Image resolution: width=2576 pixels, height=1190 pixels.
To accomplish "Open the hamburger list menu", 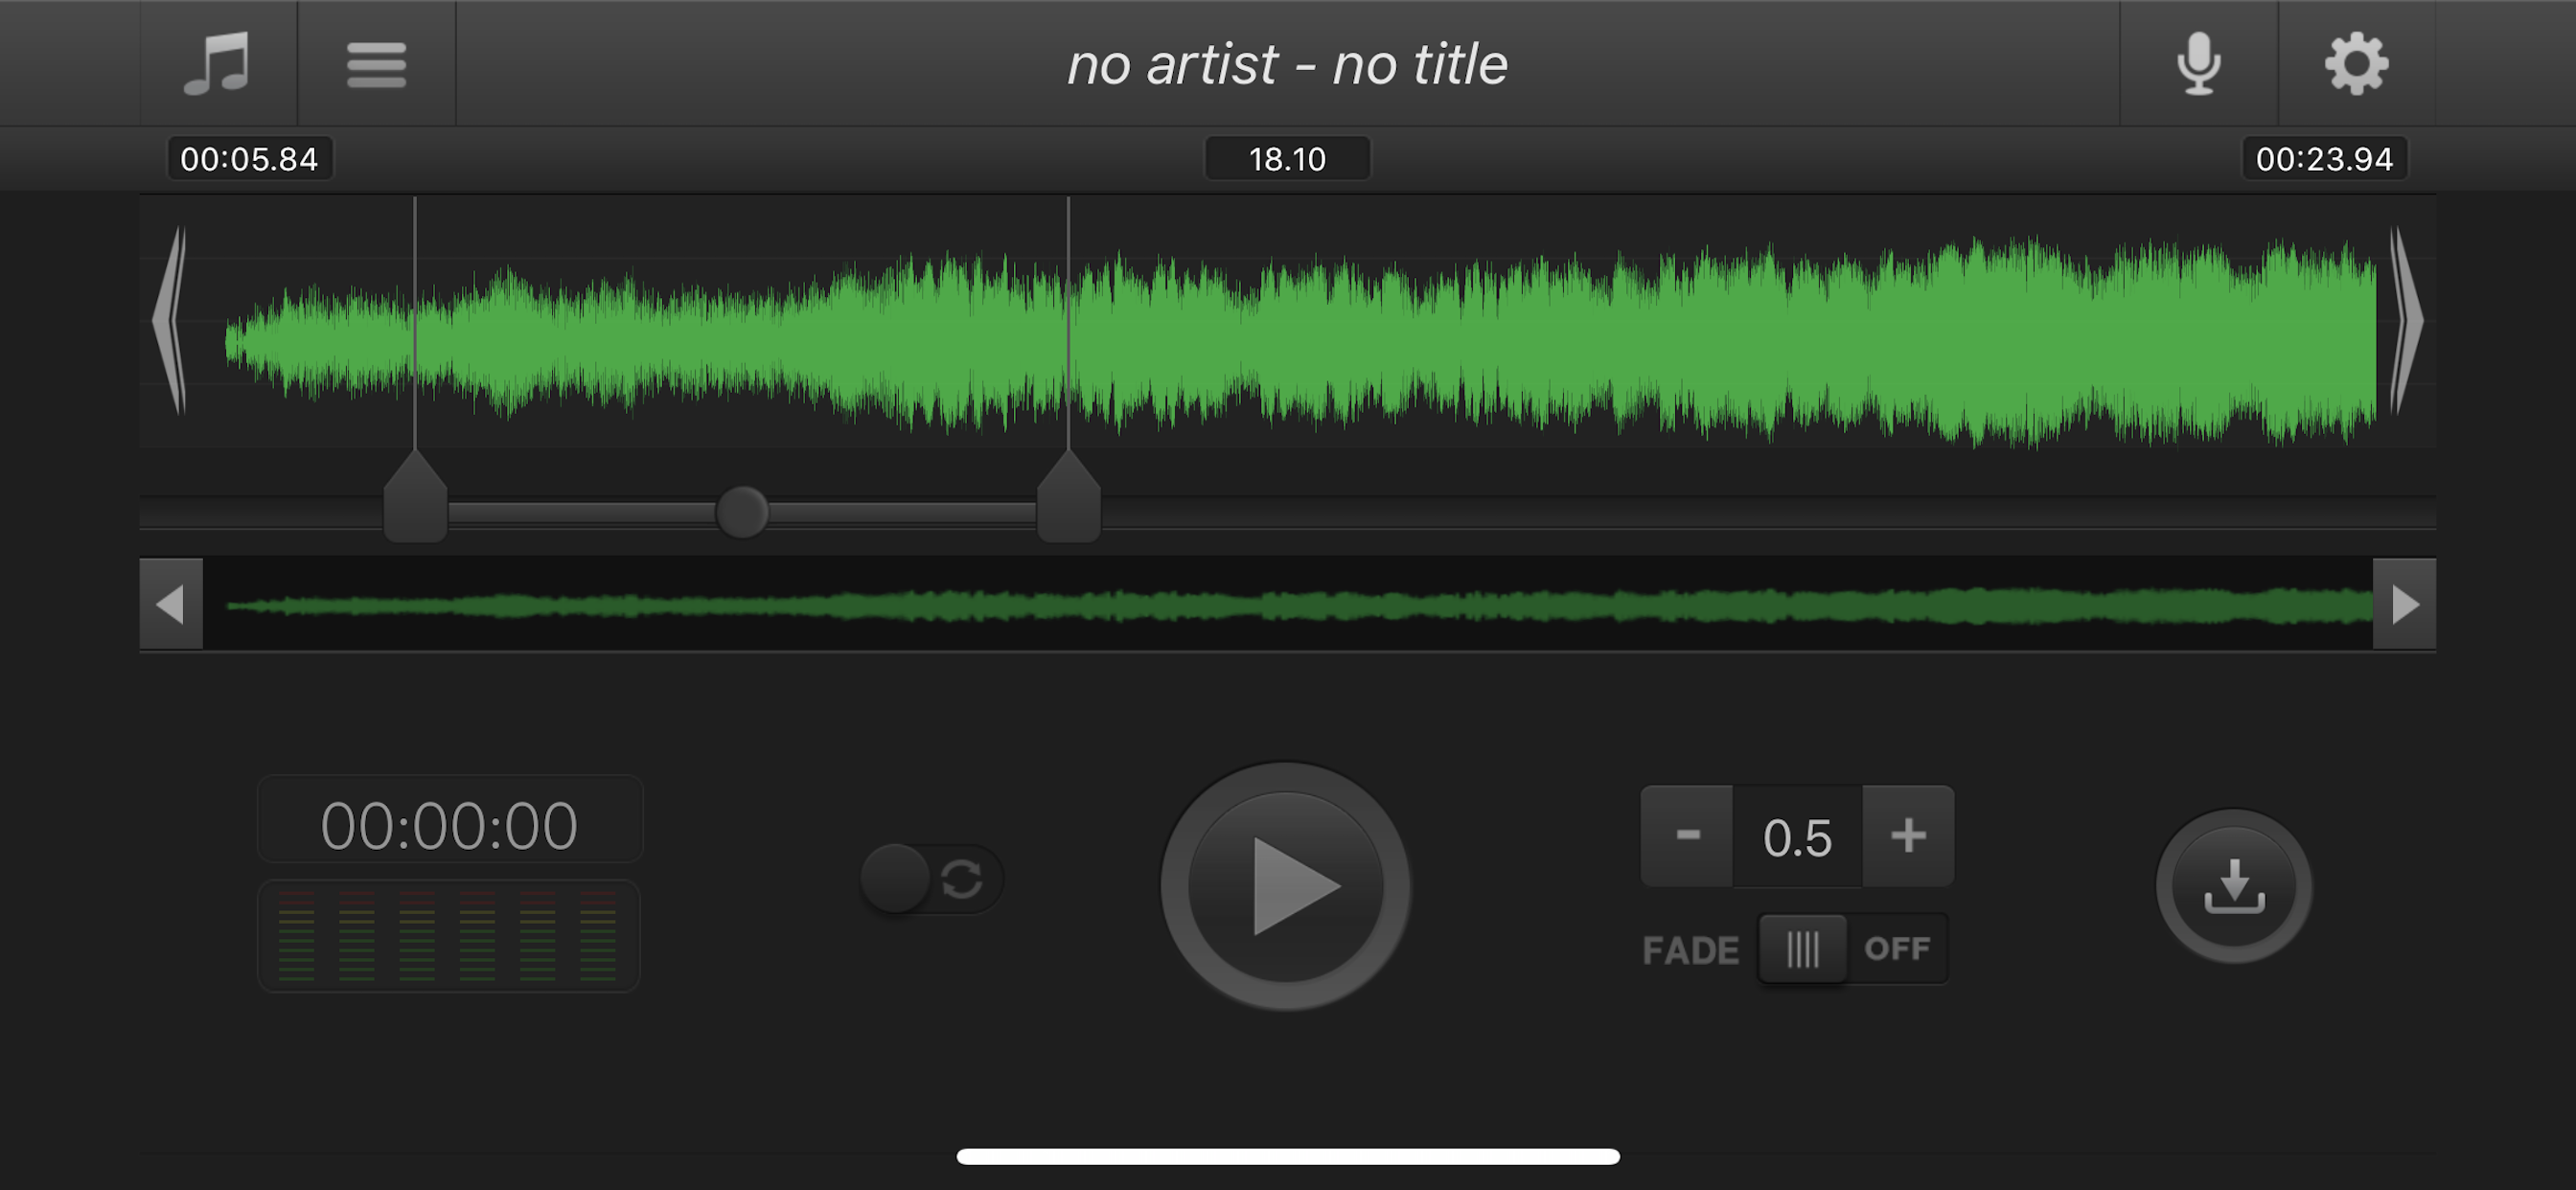I will (376, 64).
